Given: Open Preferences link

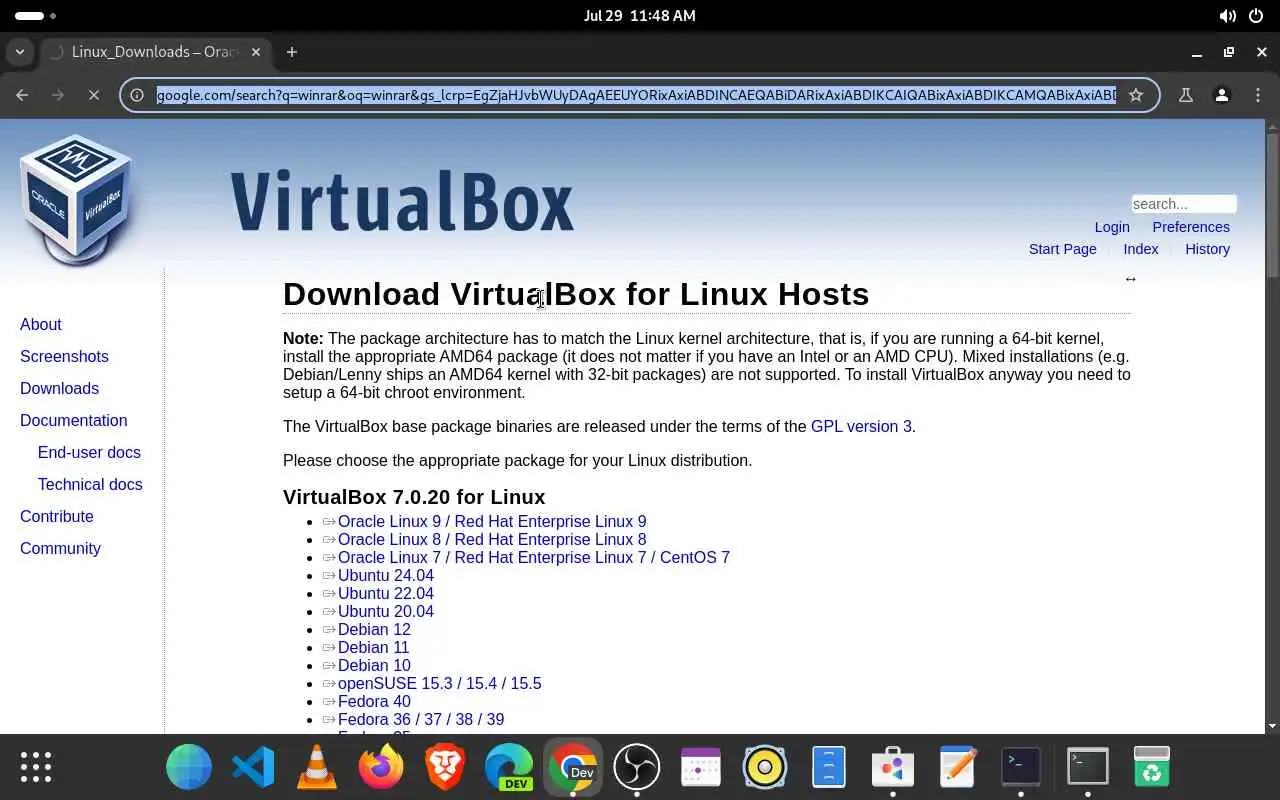Looking at the screenshot, I should coord(1191,227).
